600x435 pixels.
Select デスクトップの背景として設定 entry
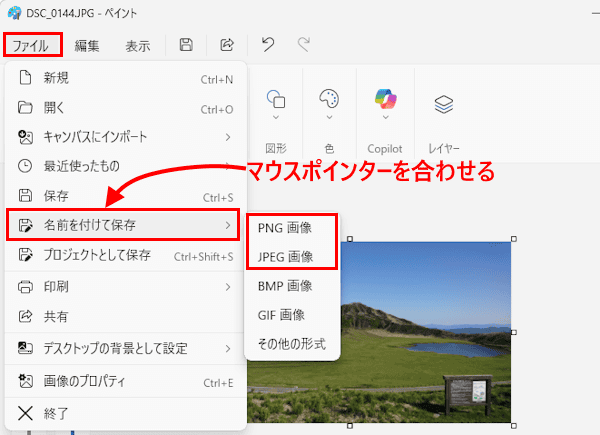(x=126, y=348)
